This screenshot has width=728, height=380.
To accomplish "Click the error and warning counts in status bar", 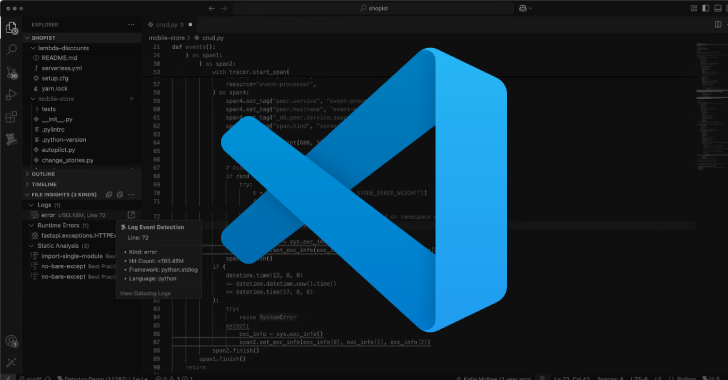I will 174,378.
